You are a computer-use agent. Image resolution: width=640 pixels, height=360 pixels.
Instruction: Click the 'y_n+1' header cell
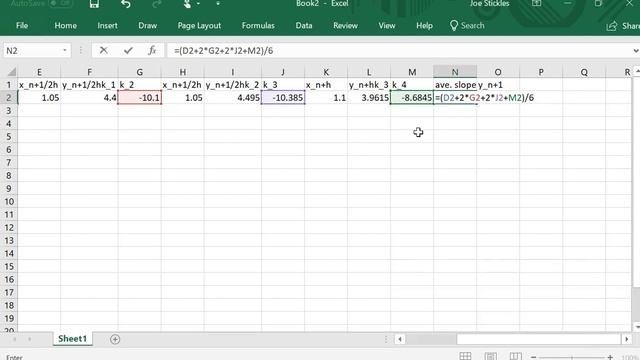pyautogui.click(x=498, y=84)
